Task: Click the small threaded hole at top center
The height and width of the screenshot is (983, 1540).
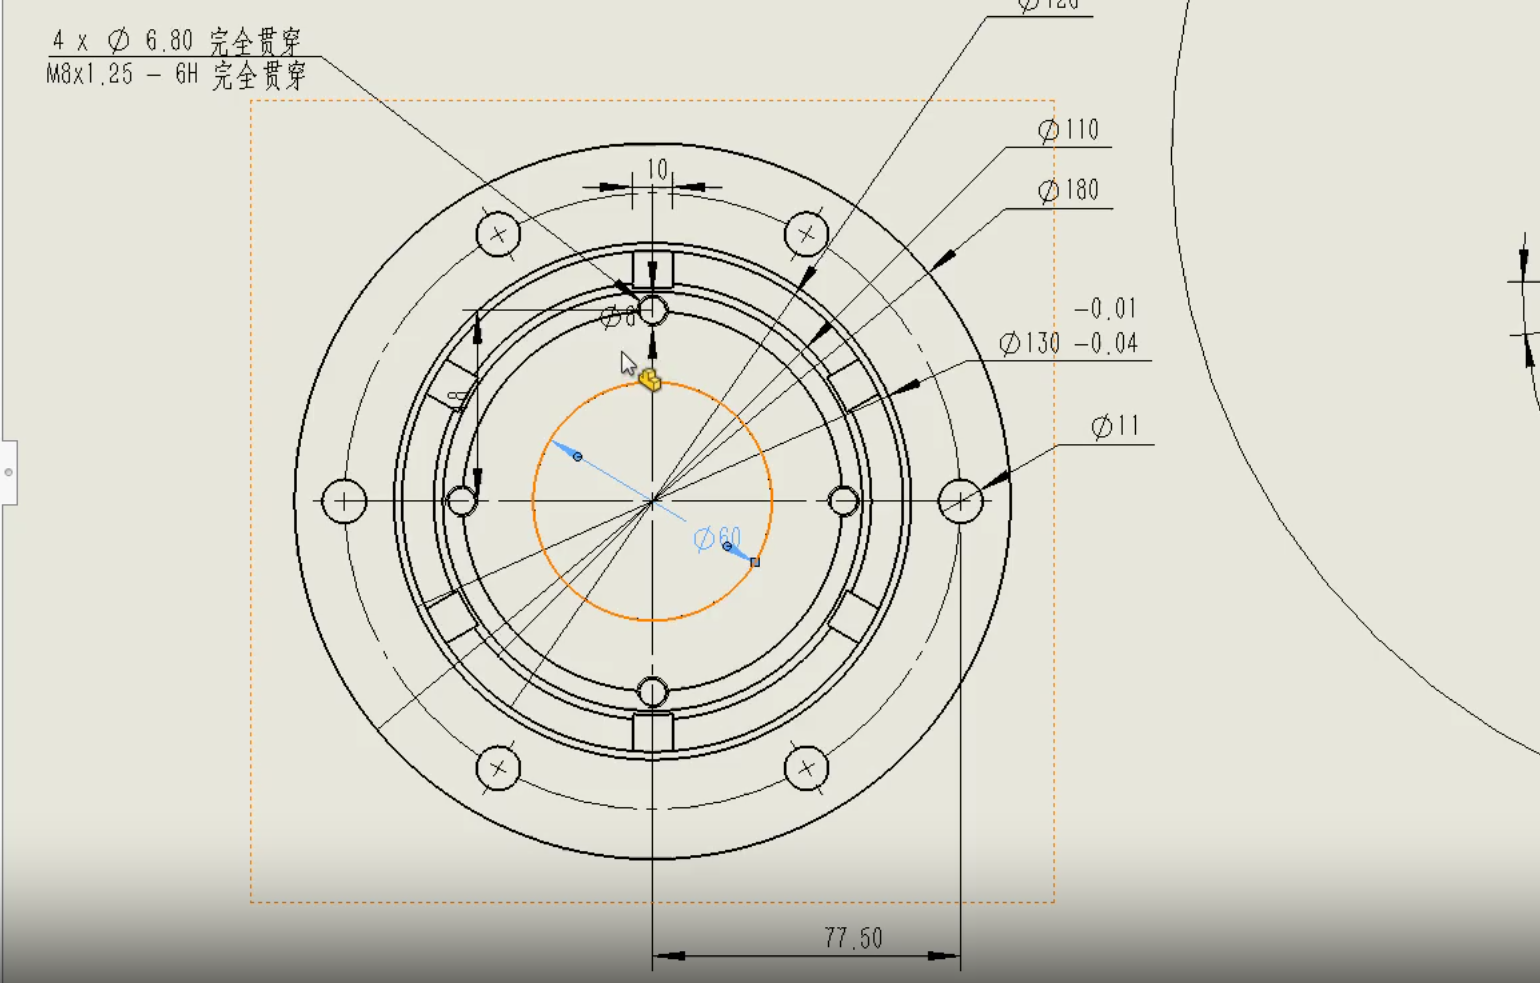Action: click(x=652, y=310)
